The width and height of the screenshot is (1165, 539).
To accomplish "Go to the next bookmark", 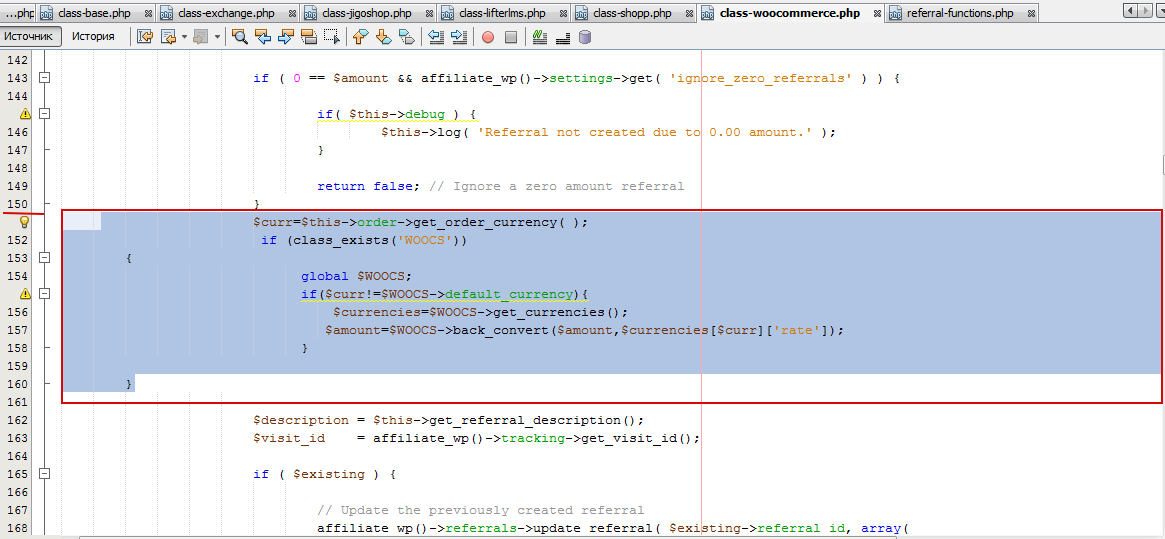I will [x=383, y=36].
